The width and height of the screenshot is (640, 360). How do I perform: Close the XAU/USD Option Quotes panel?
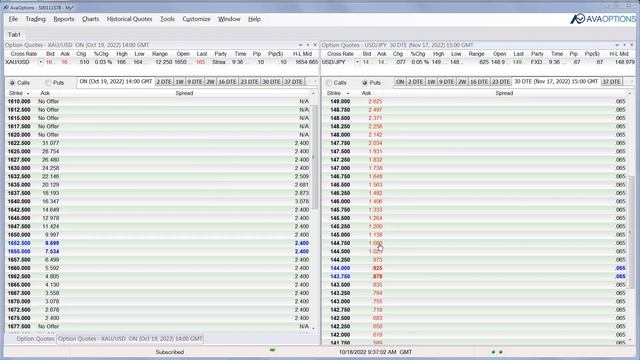pyautogui.click(x=315, y=45)
